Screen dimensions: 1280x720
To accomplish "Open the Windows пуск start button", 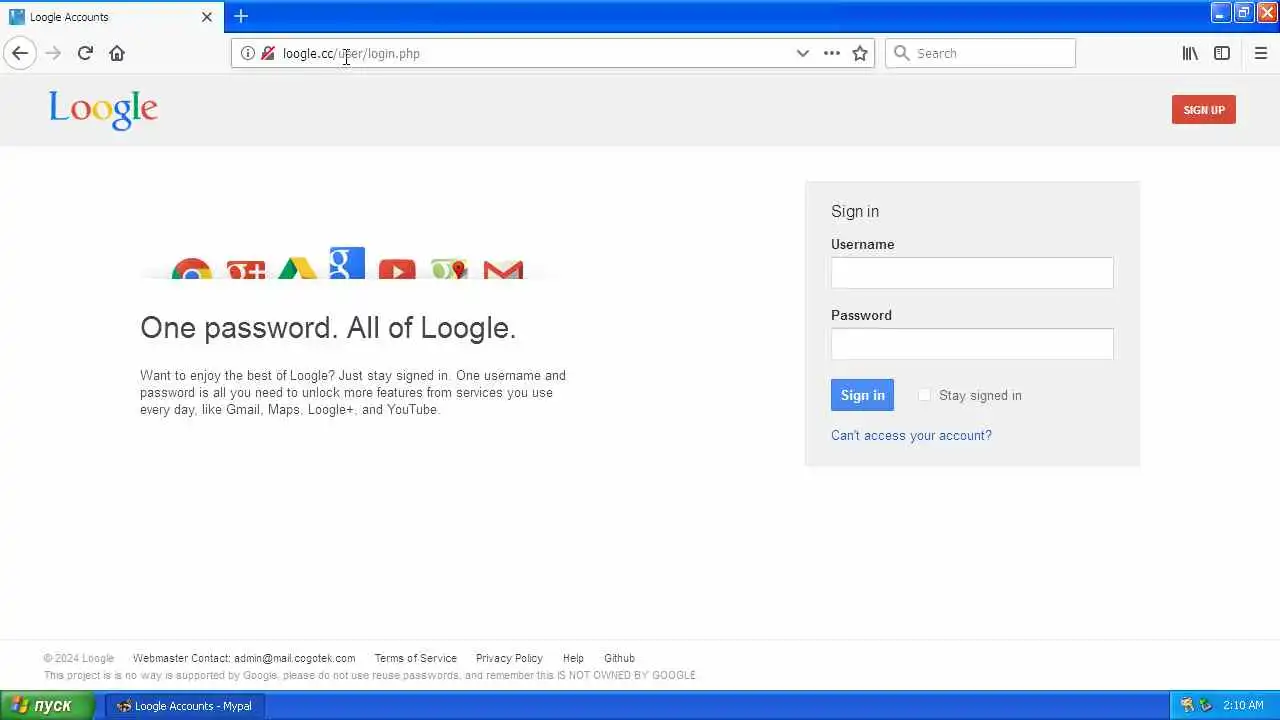I will coord(46,705).
